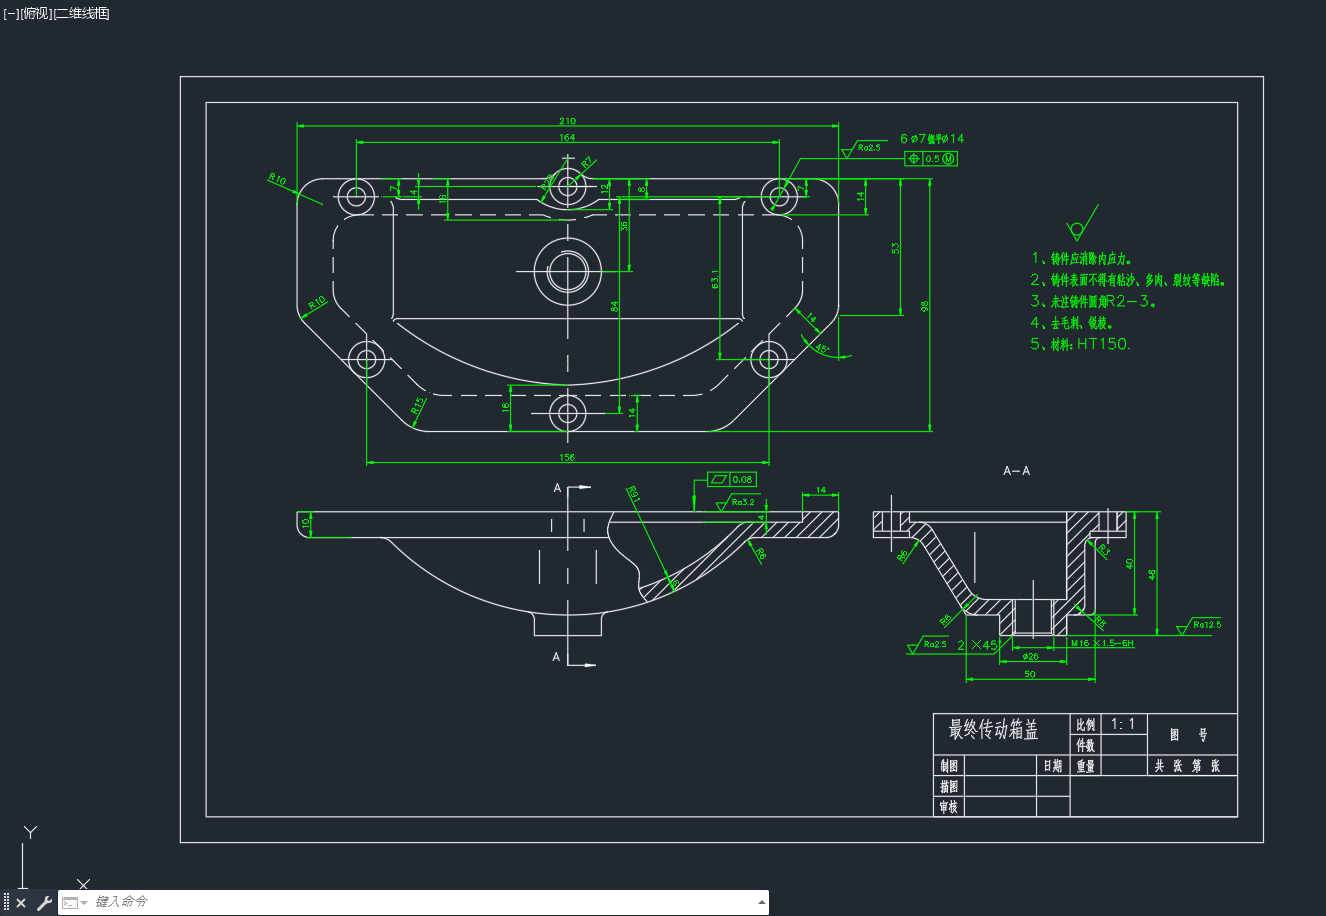Select the 98 overall height dimension
This screenshot has width=1326, height=916.
[x=925, y=306]
